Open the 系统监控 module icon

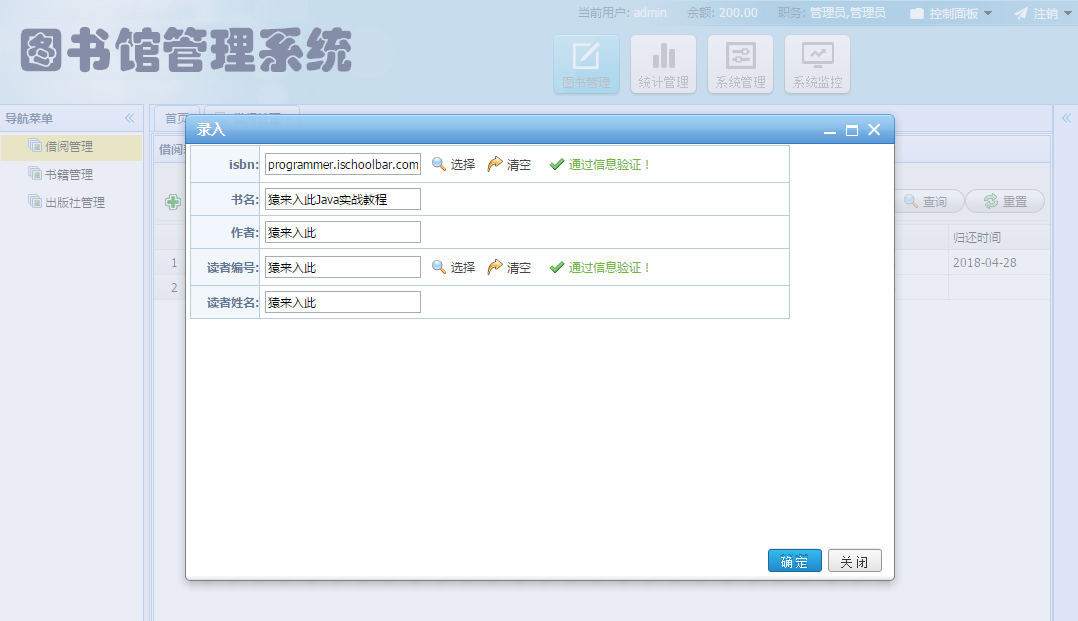pos(817,63)
